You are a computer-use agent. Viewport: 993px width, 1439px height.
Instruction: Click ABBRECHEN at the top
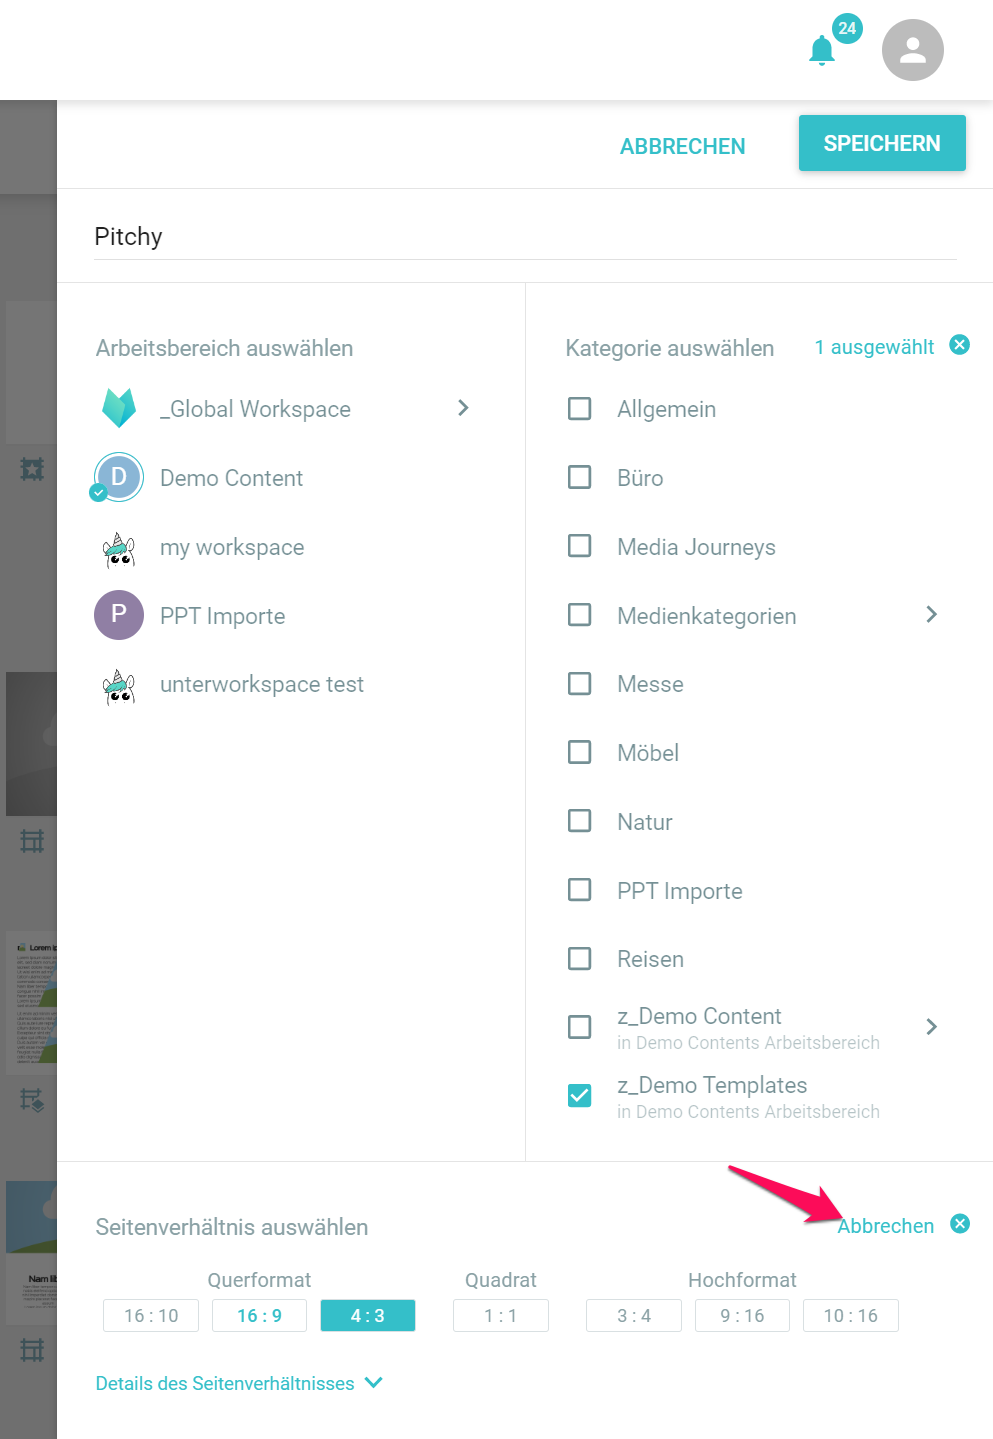(x=682, y=146)
